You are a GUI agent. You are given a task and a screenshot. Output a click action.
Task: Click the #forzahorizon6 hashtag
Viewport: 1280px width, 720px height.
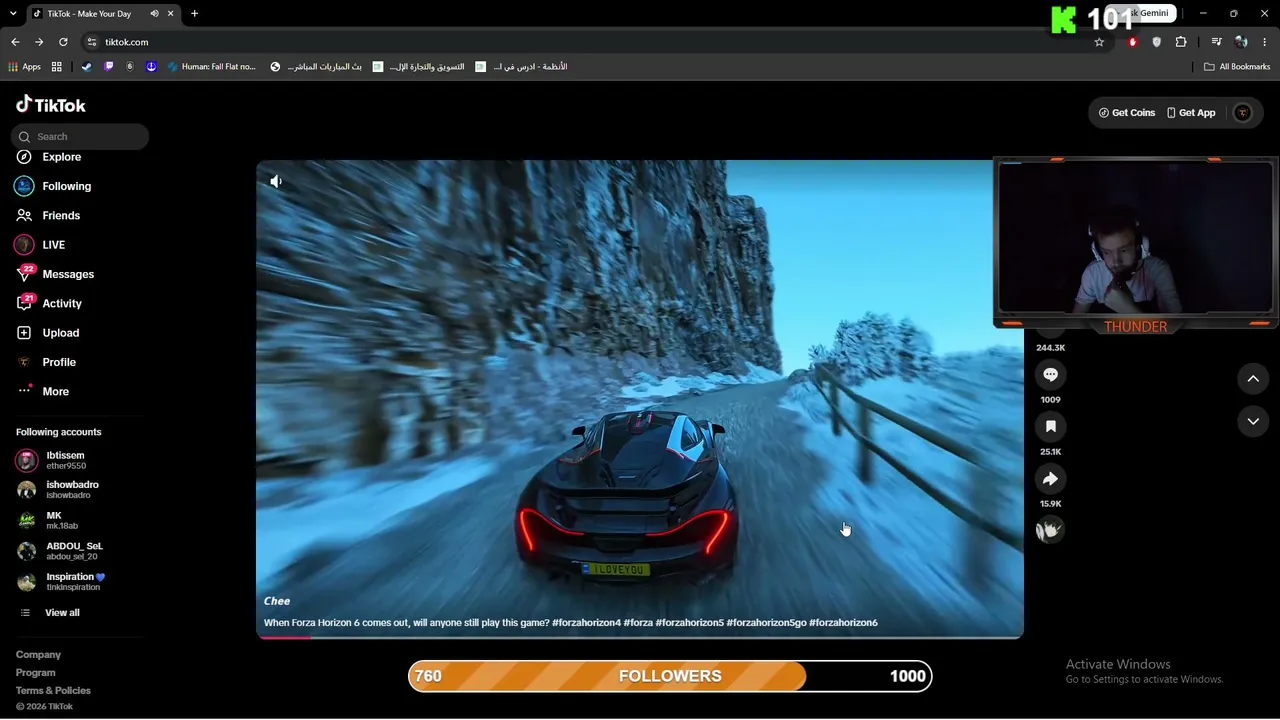pyautogui.click(x=843, y=623)
